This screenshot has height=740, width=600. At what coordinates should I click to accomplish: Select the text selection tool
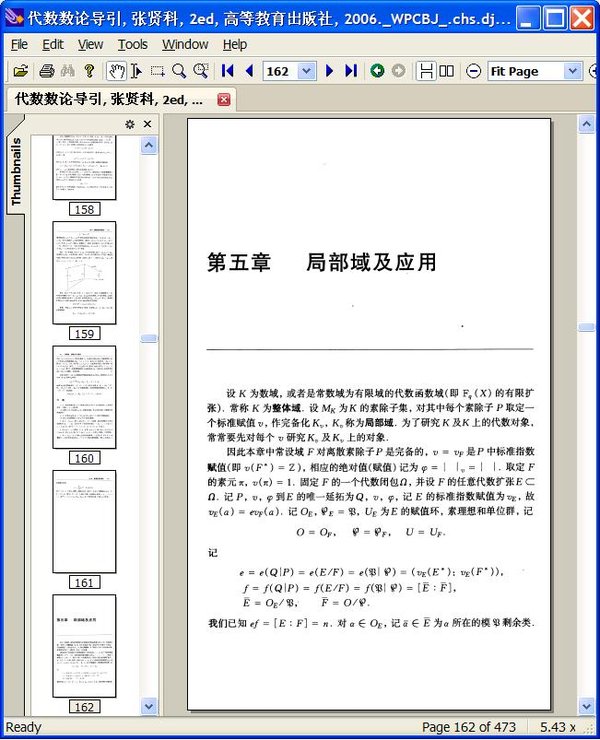pos(136,71)
